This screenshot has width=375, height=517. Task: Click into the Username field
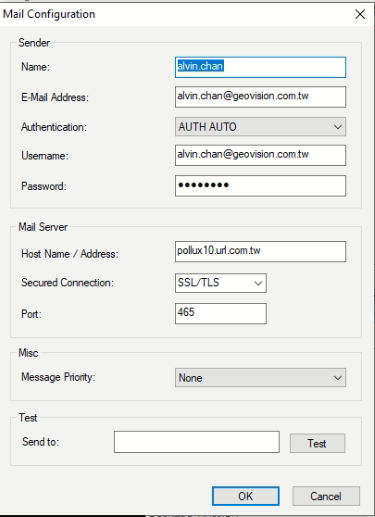click(x=260, y=155)
